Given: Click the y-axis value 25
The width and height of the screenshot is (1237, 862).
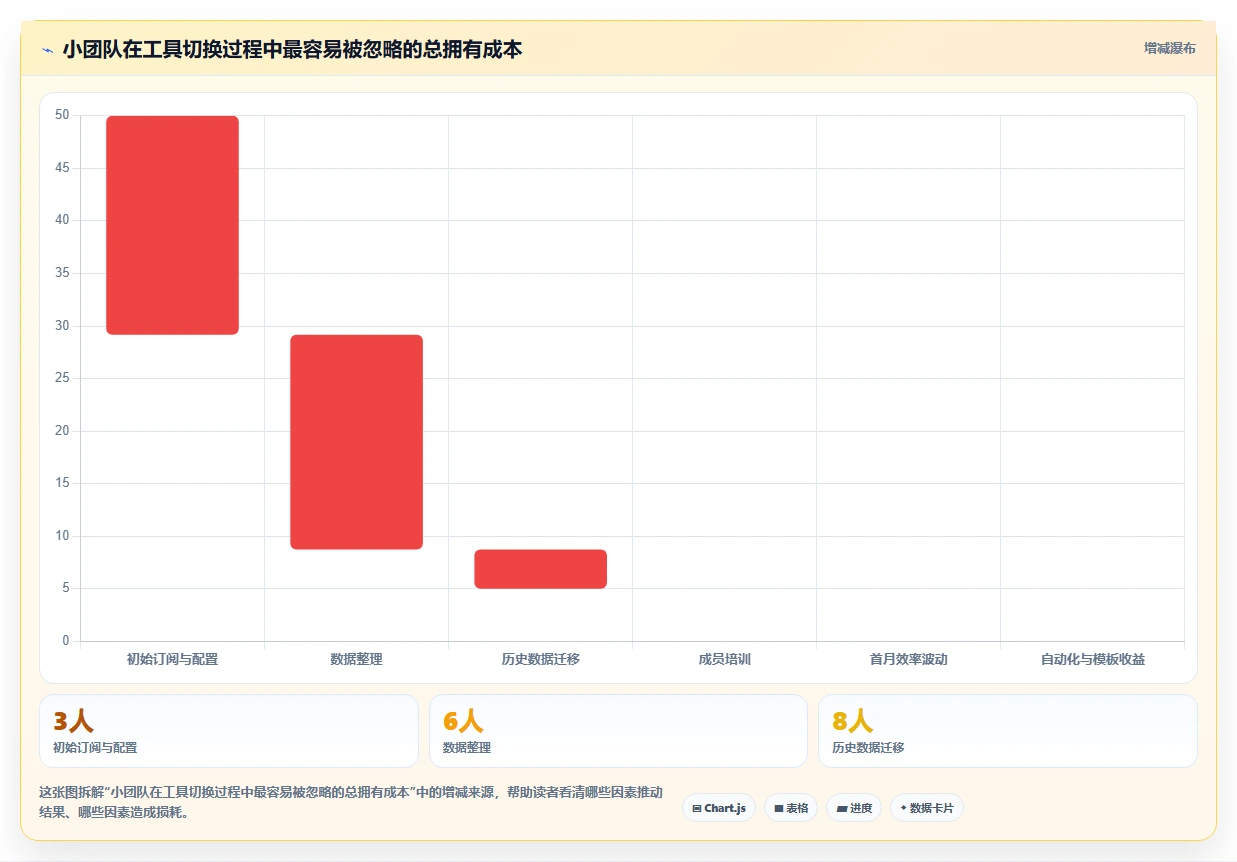Looking at the screenshot, I should click(x=62, y=378).
